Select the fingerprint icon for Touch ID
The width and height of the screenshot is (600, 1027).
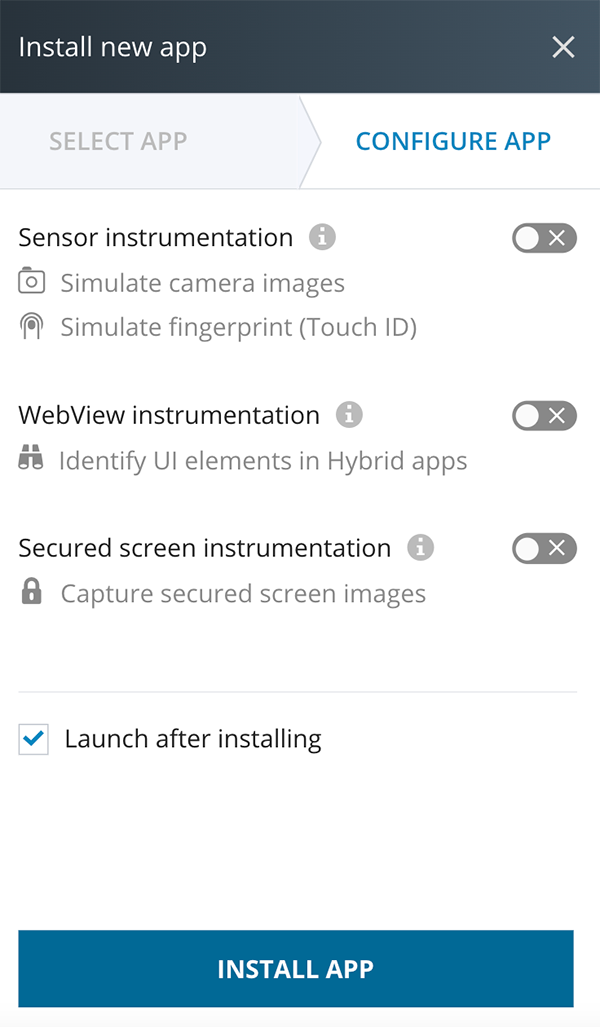click(31, 327)
